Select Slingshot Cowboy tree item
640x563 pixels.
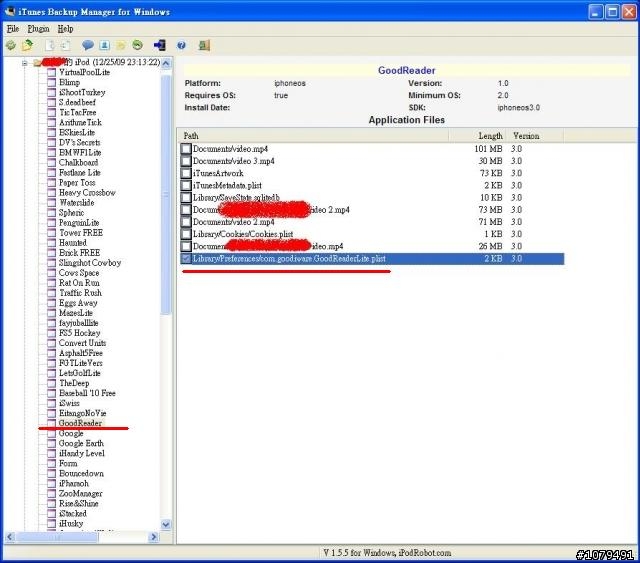[x=90, y=263]
